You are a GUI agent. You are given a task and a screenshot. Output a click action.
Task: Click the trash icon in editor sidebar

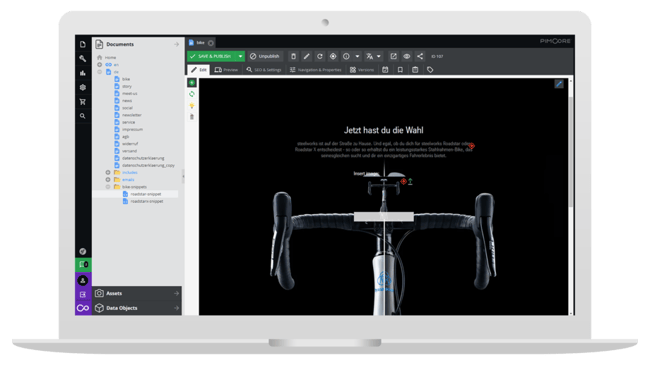click(x=192, y=117)
